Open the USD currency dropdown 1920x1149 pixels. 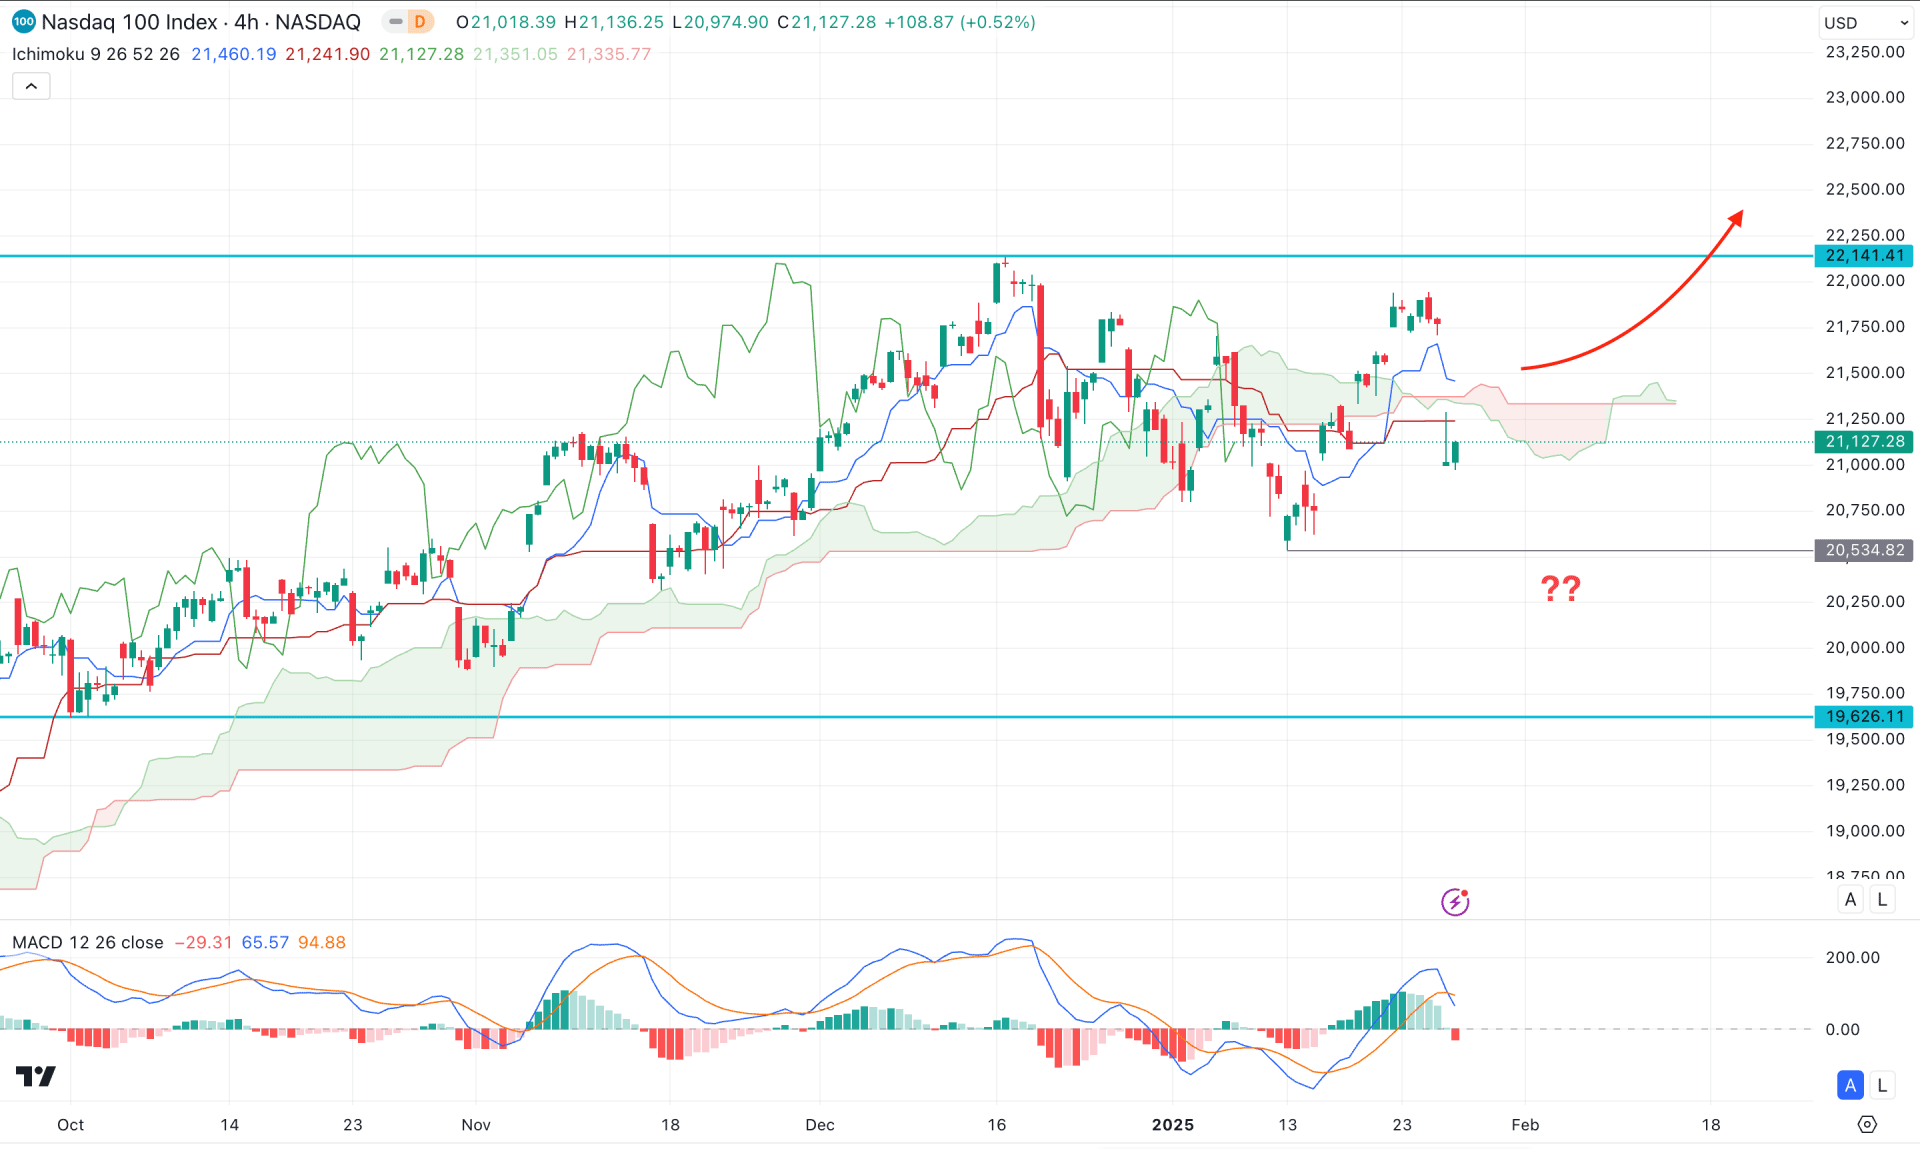tap(1865, 22)
